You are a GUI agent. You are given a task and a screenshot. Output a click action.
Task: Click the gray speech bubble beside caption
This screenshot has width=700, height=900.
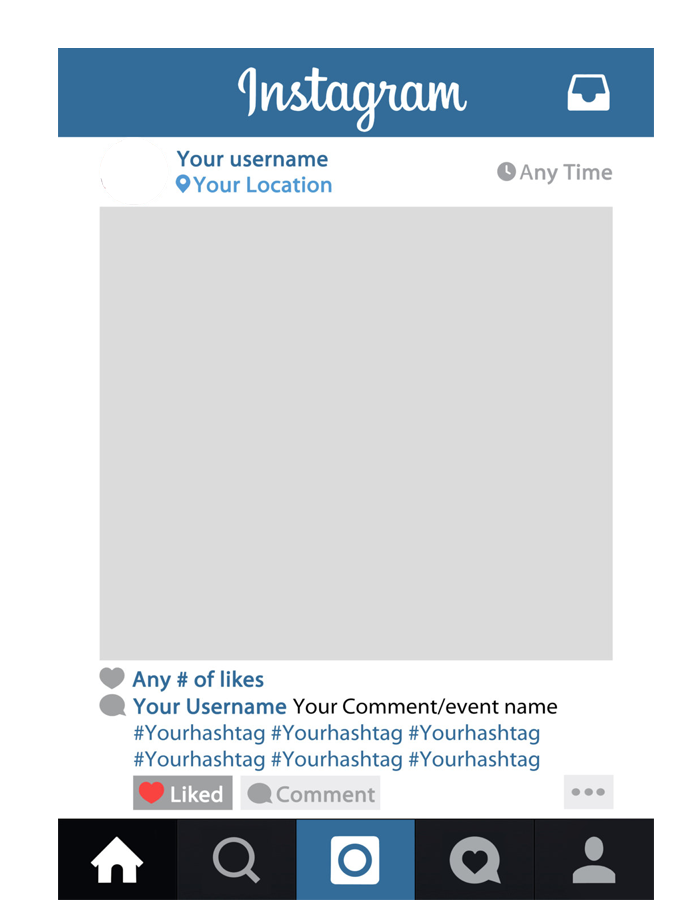click(112, 705)
